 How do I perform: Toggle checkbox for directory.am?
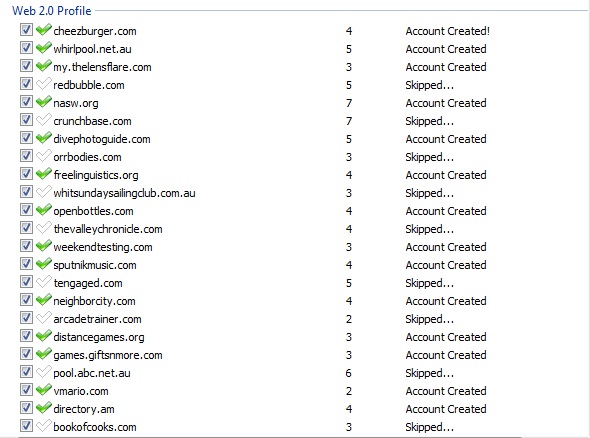coord(26,408)
